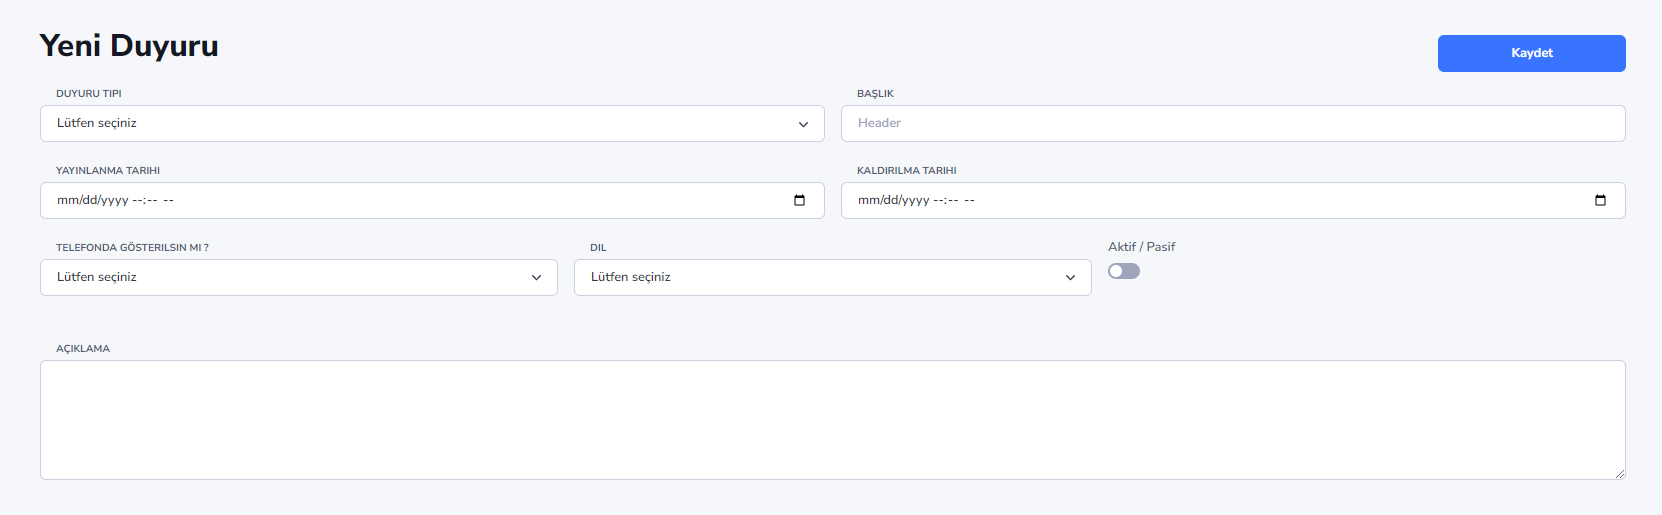Expand the Telefonda Gösterilsin Mi select box
1662x515 pixels.
pyautogui.click(x=299, y=277)
